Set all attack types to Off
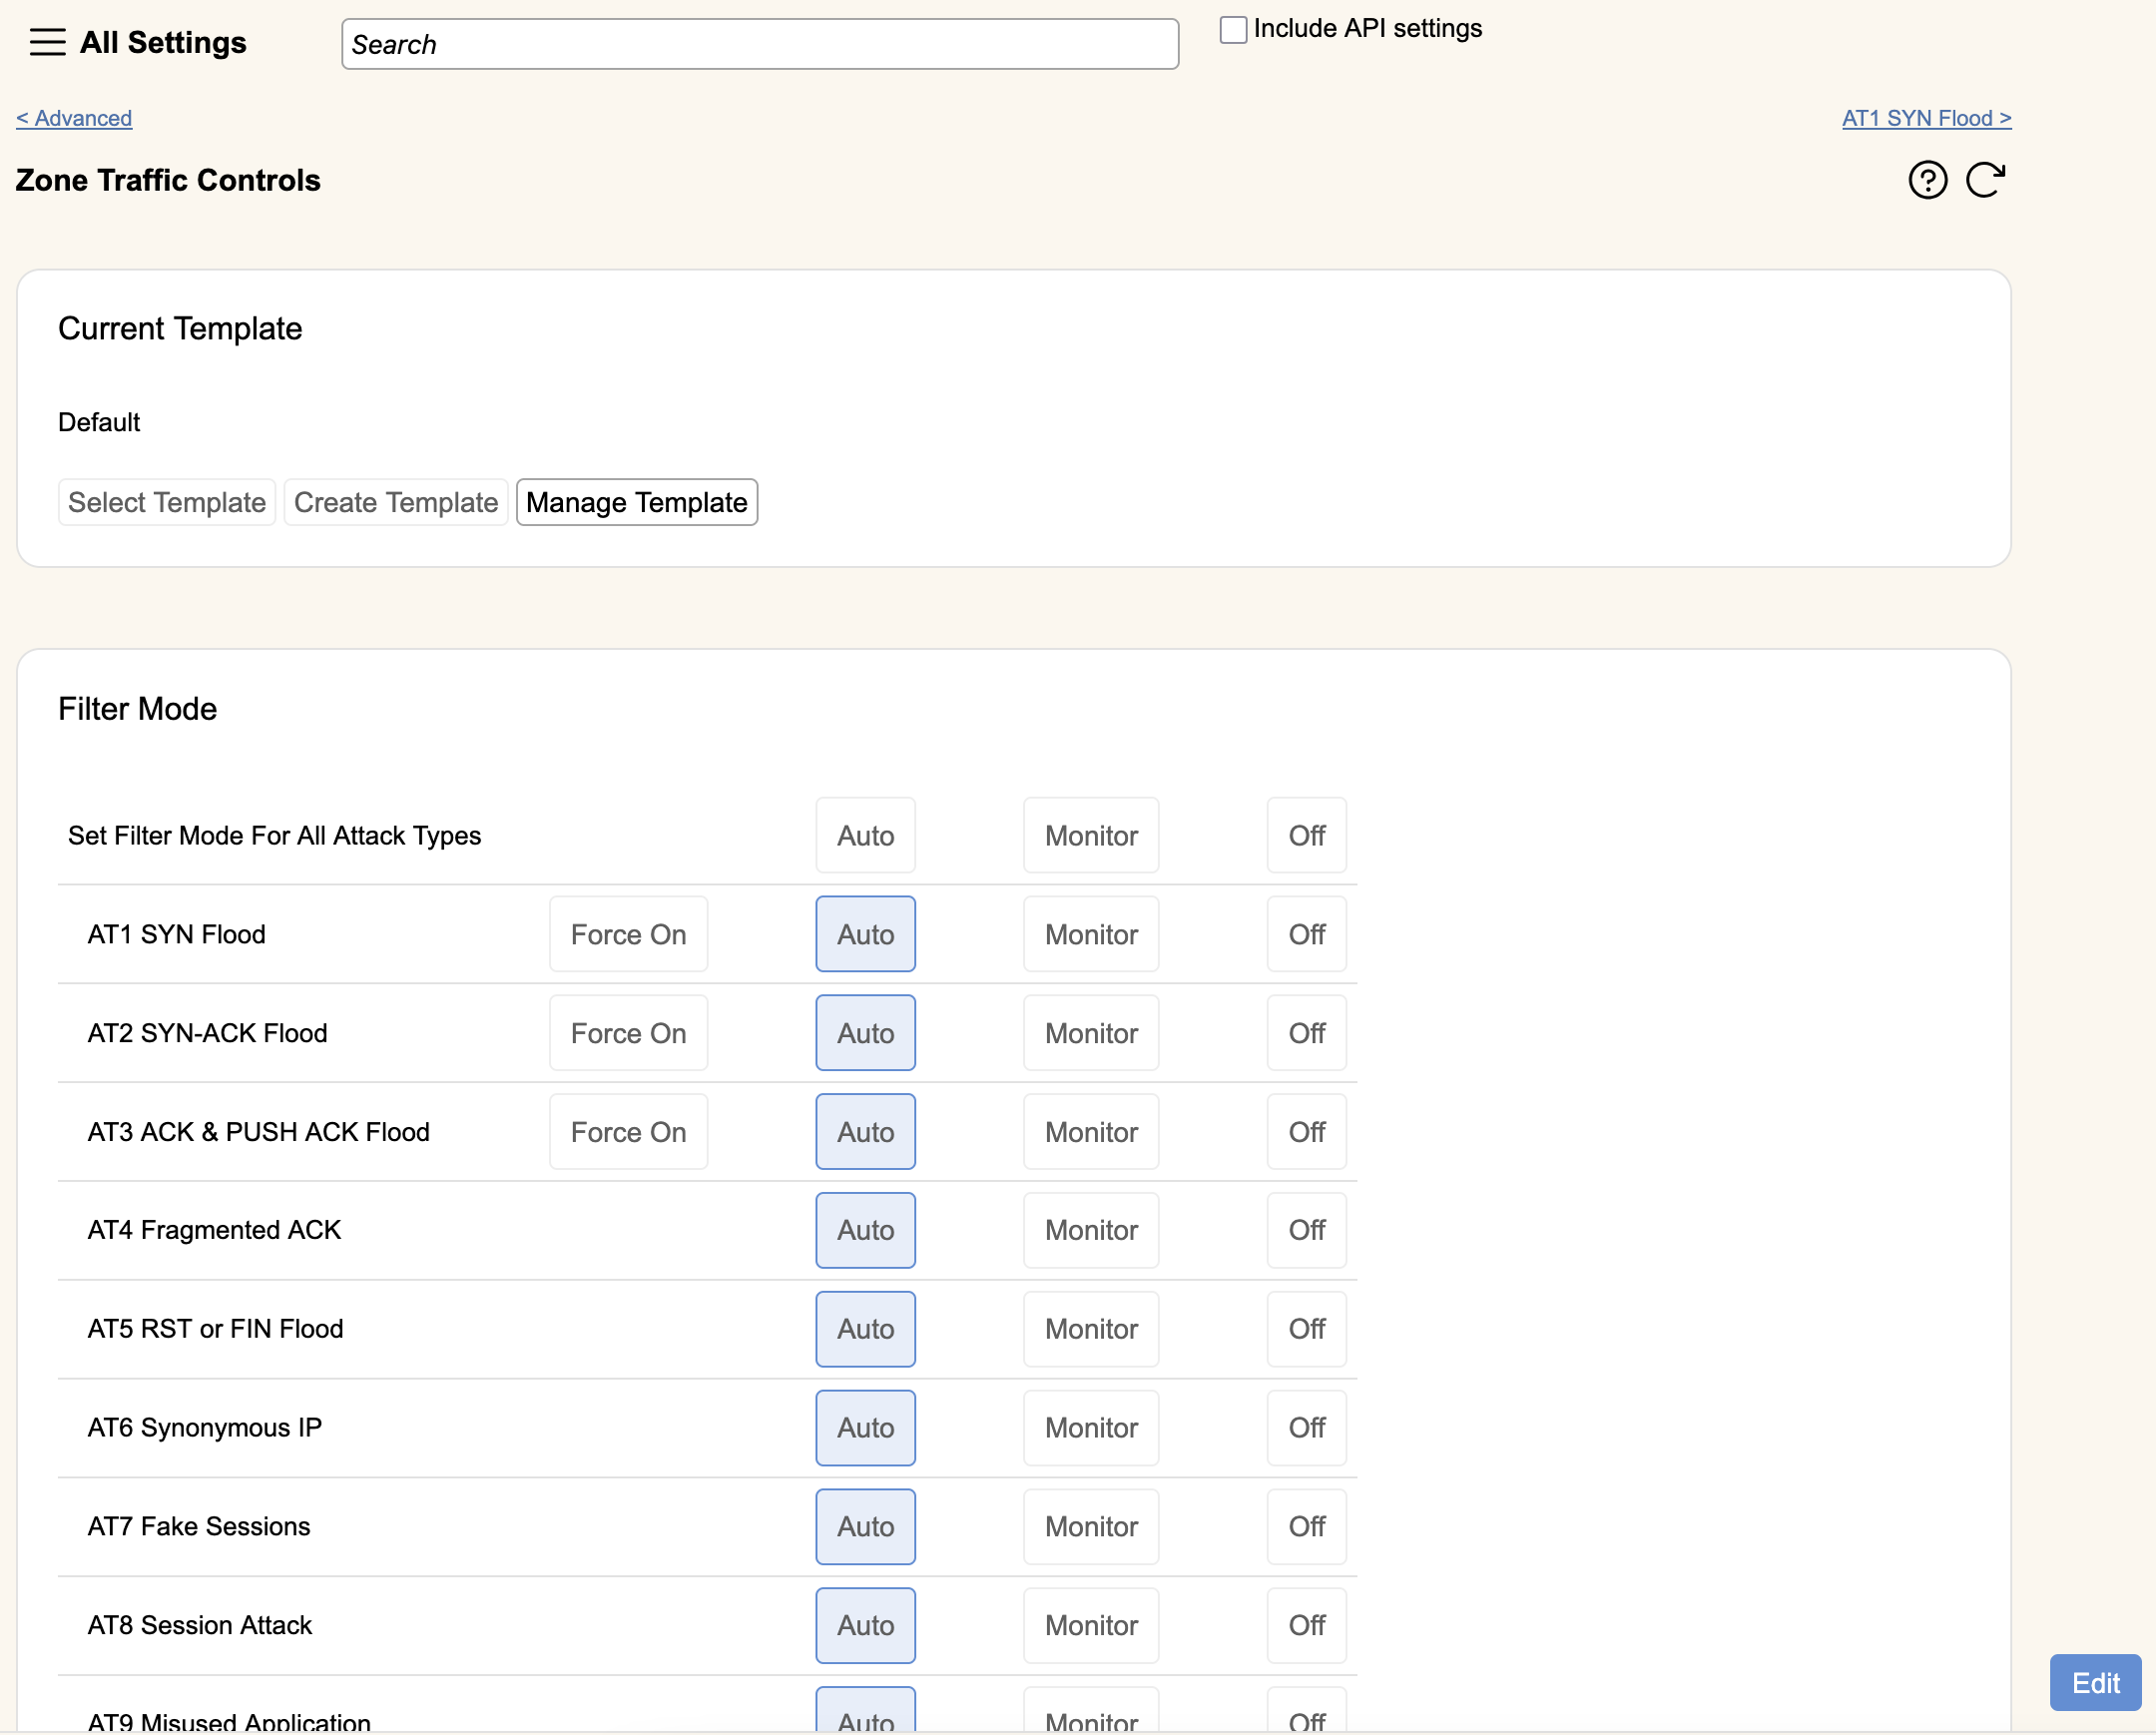Image resolution: width=2156 pixels, height=1735 pixels. [x=1307, y=835]
